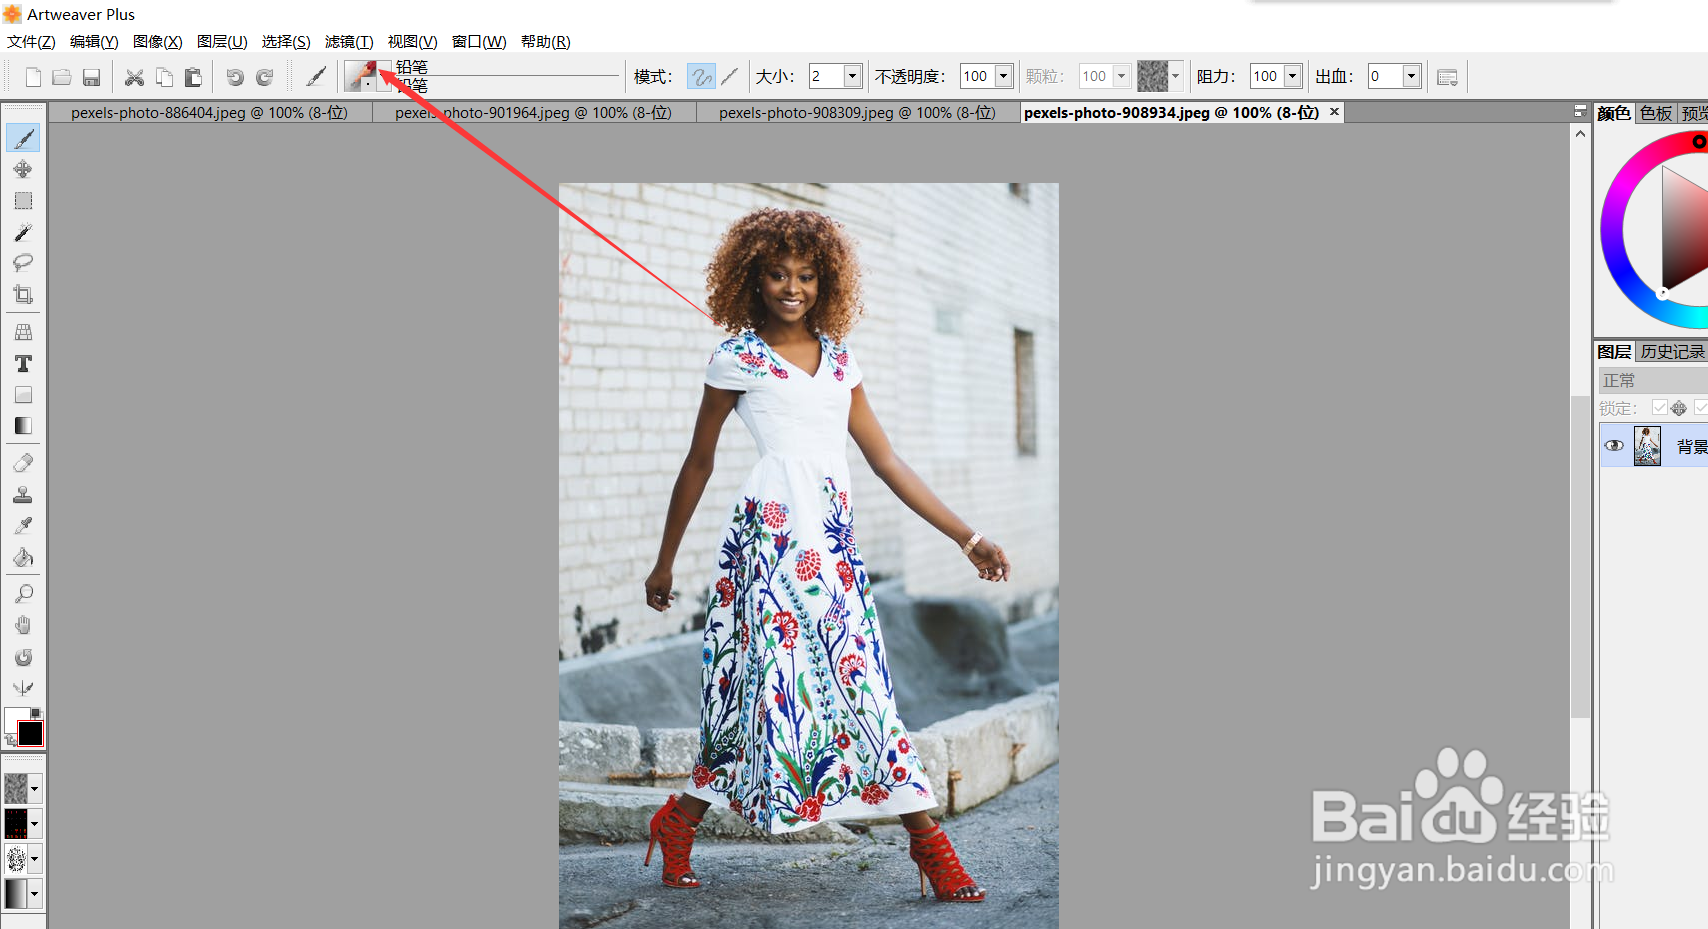Select the Magic Wand tool

23,232
